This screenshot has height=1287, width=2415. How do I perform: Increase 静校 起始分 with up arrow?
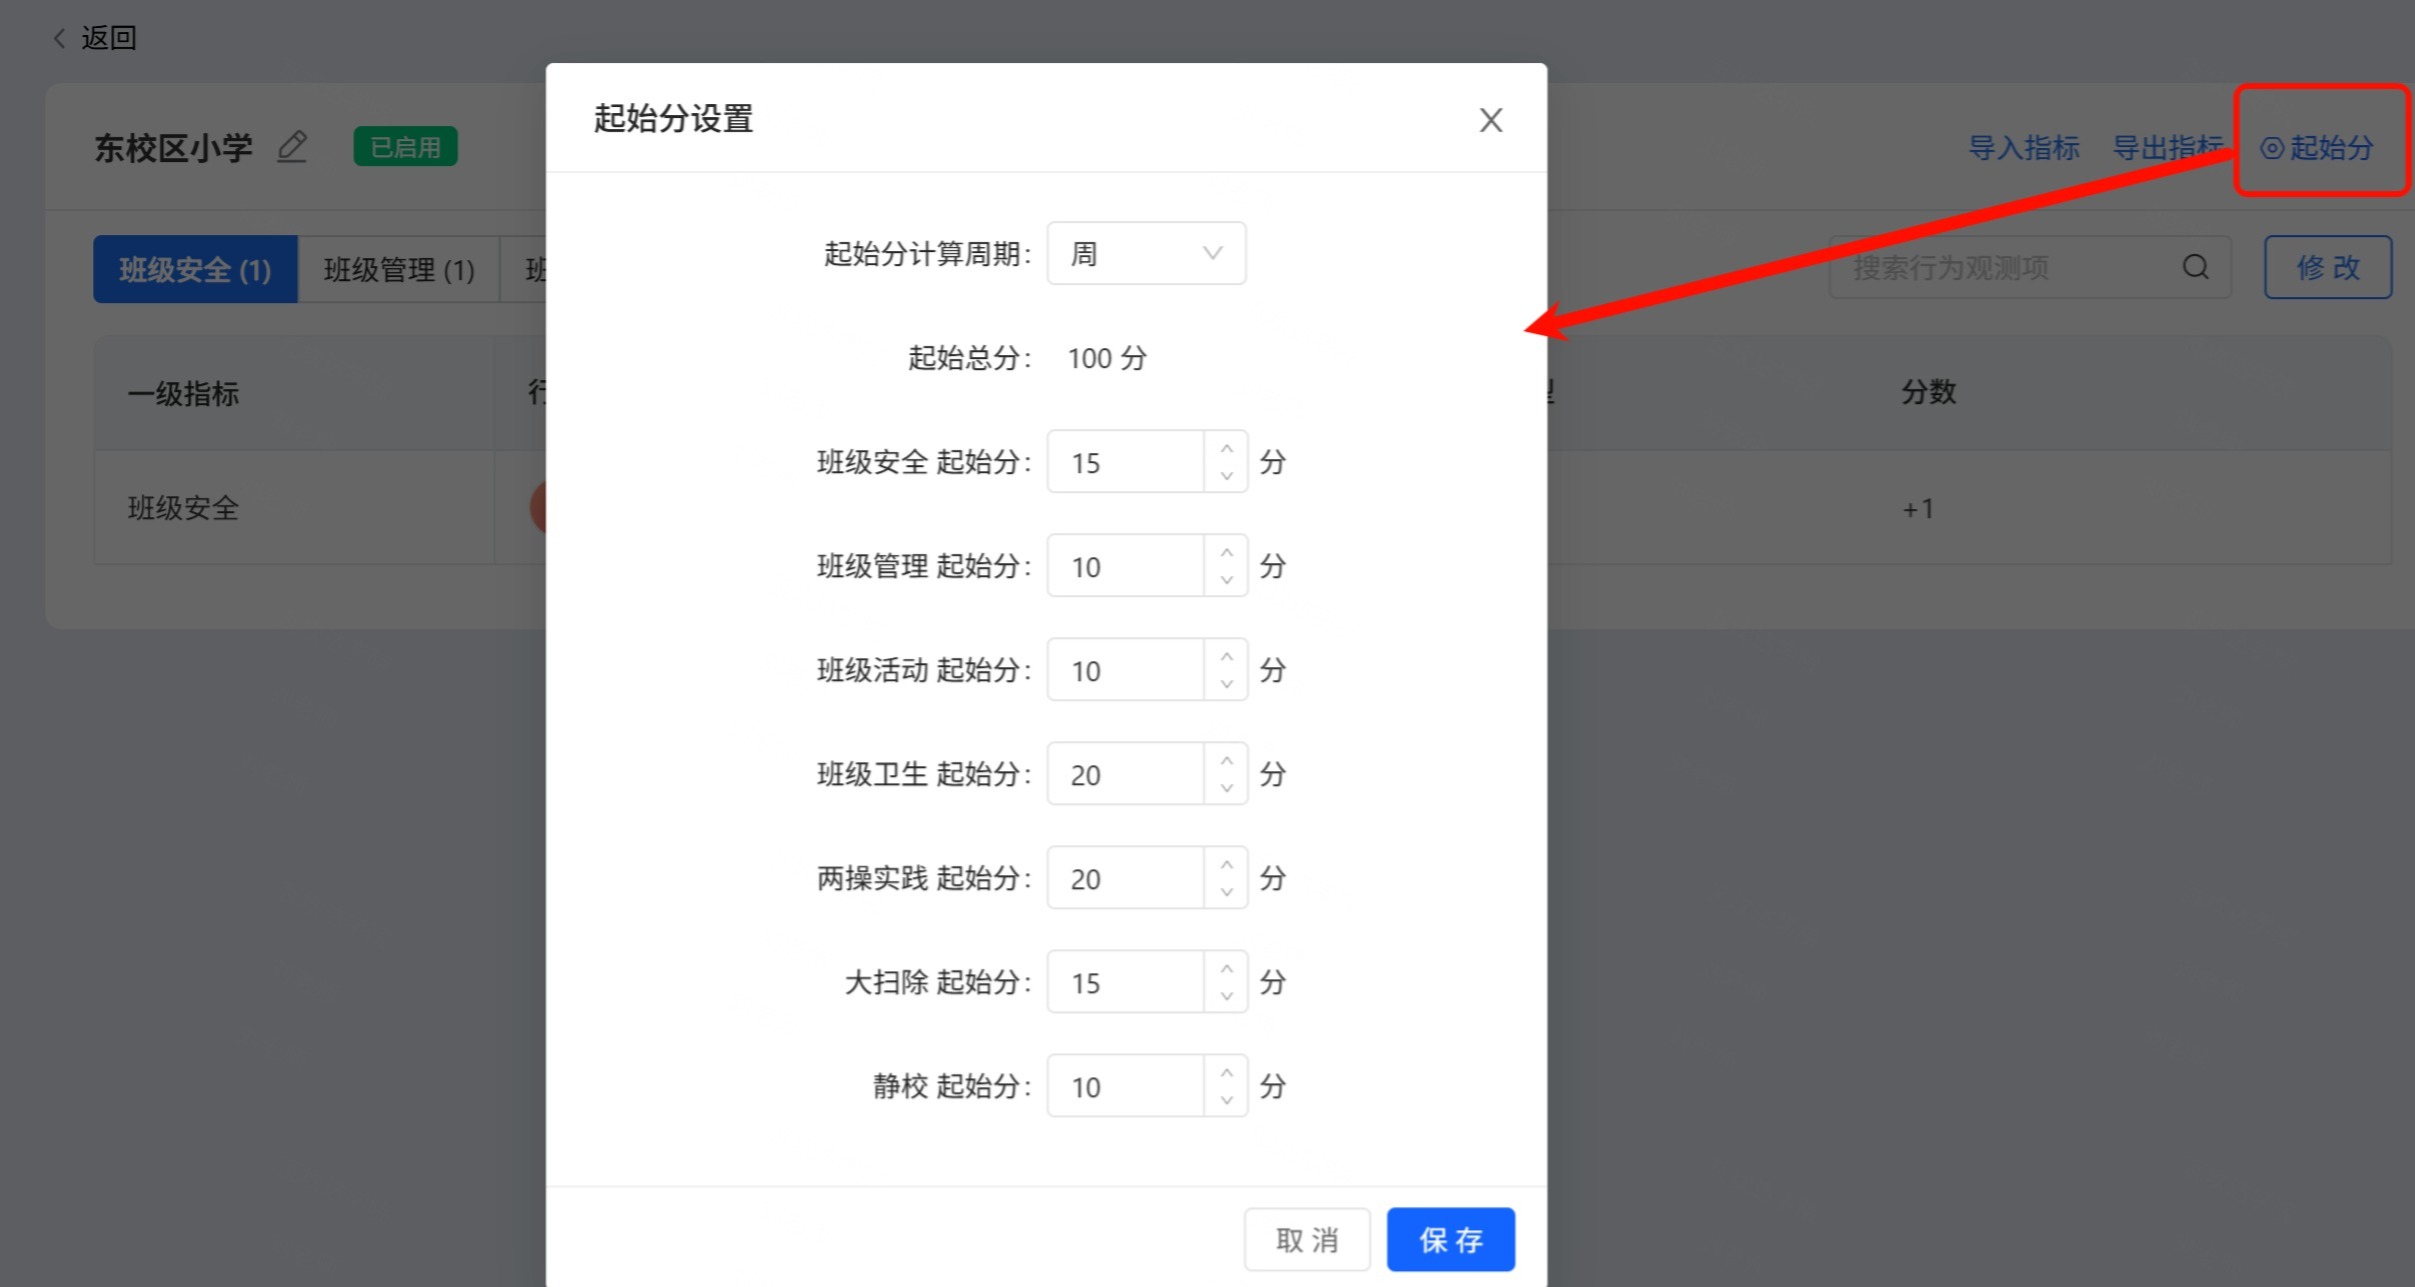[x=1226, y=1072]
